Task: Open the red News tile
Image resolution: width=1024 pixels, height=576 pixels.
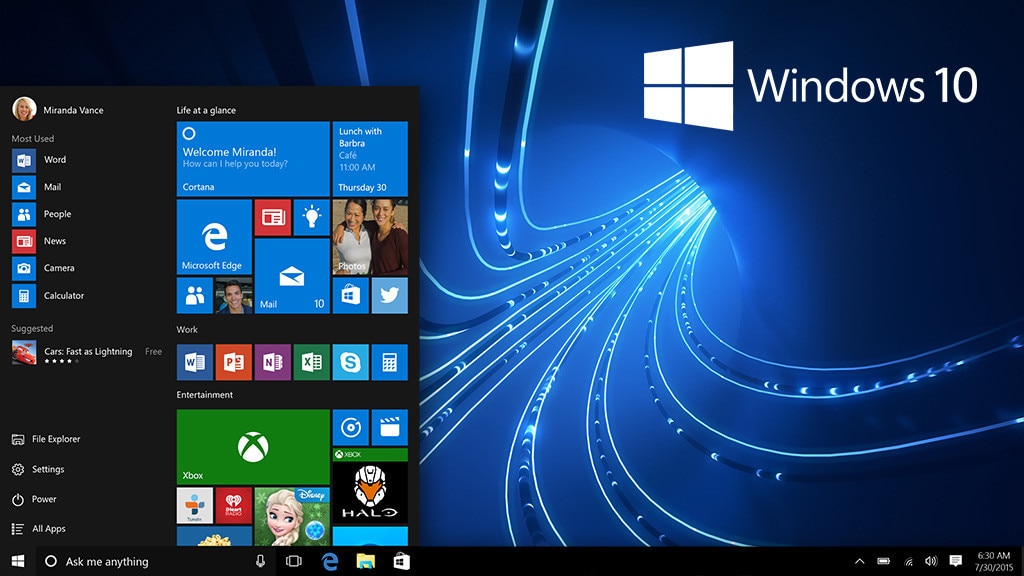Action: 273,217
